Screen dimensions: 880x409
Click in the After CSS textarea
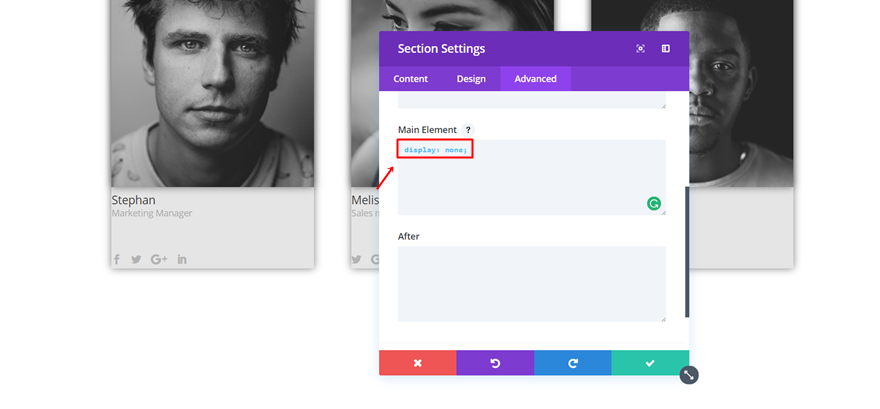point(531,284)
